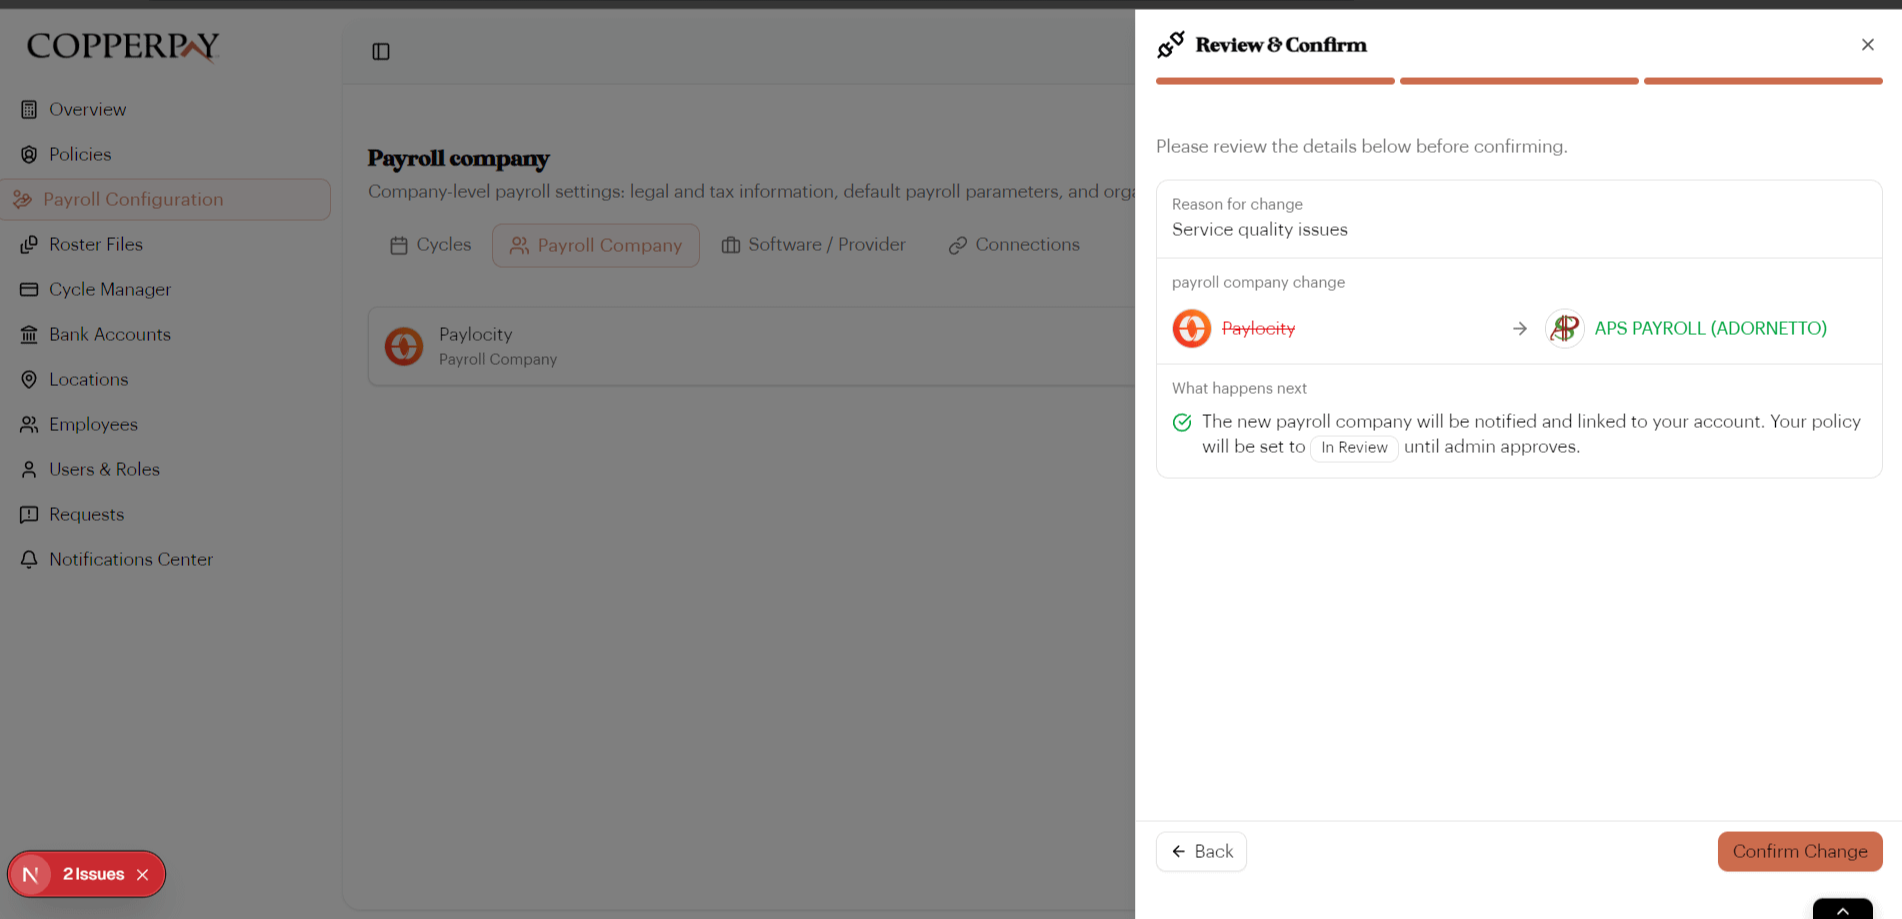1902x919 pixels.
Task: Select the APS Payroll logo icon
Action: (1564, 328)
